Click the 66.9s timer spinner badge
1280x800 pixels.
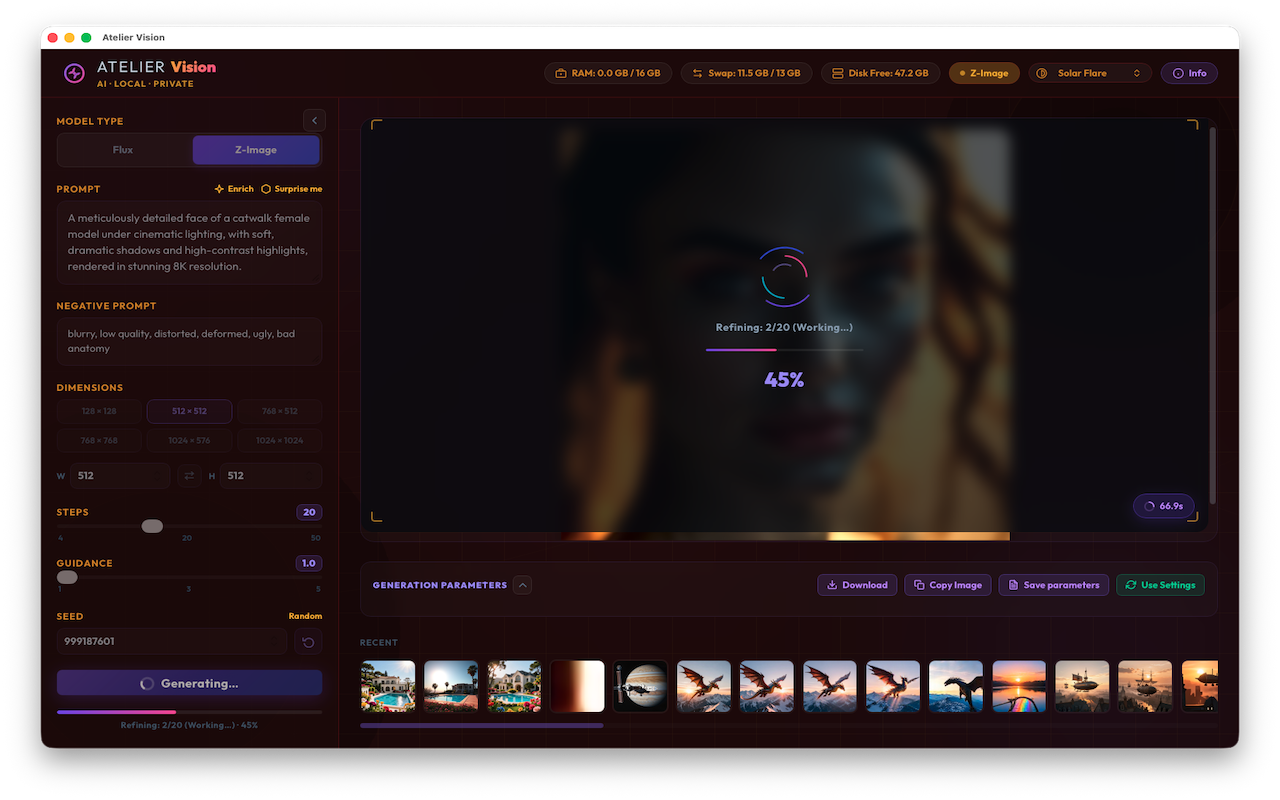1164,506
